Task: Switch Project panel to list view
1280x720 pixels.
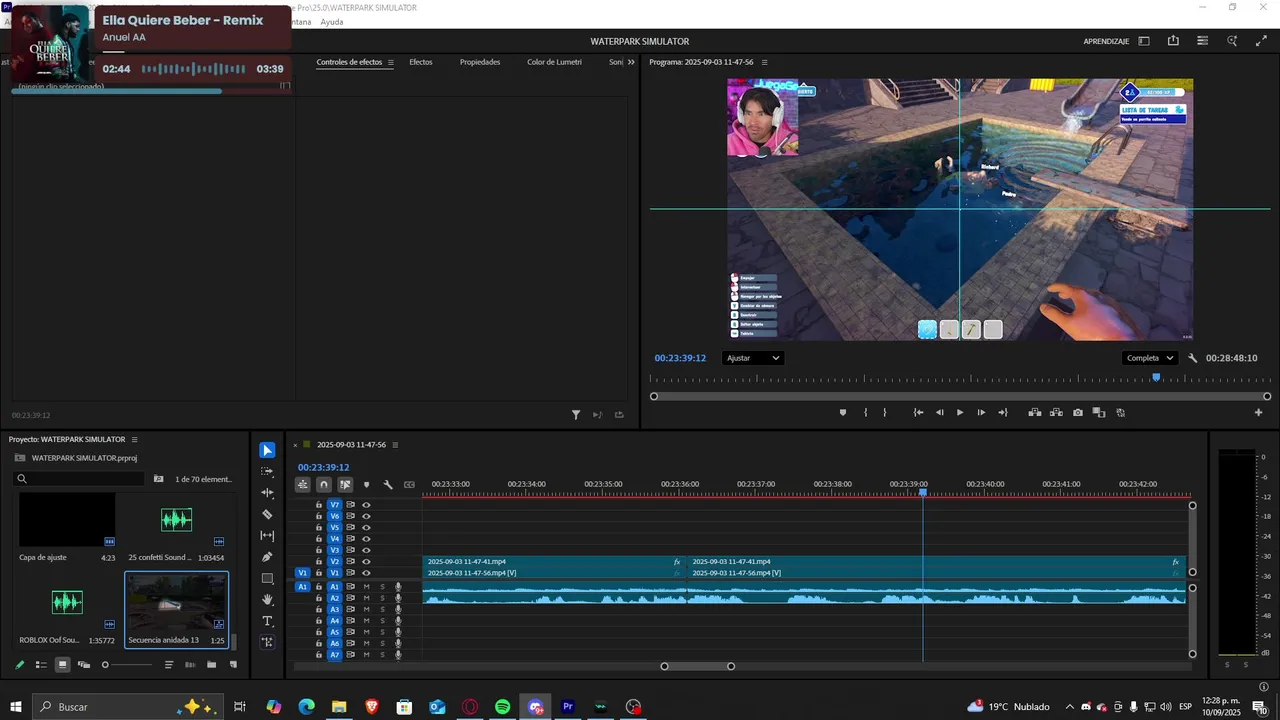Action: pyautogui.click(x=41, y=665)
